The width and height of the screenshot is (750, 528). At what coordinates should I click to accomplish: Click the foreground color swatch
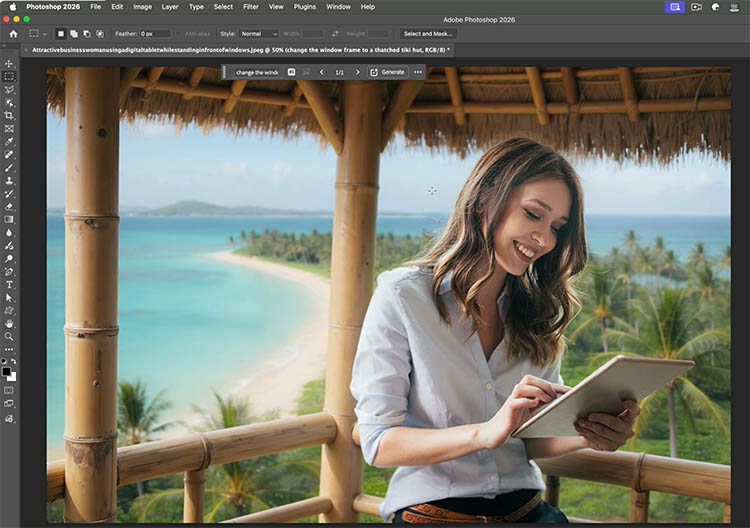(7, 371)
